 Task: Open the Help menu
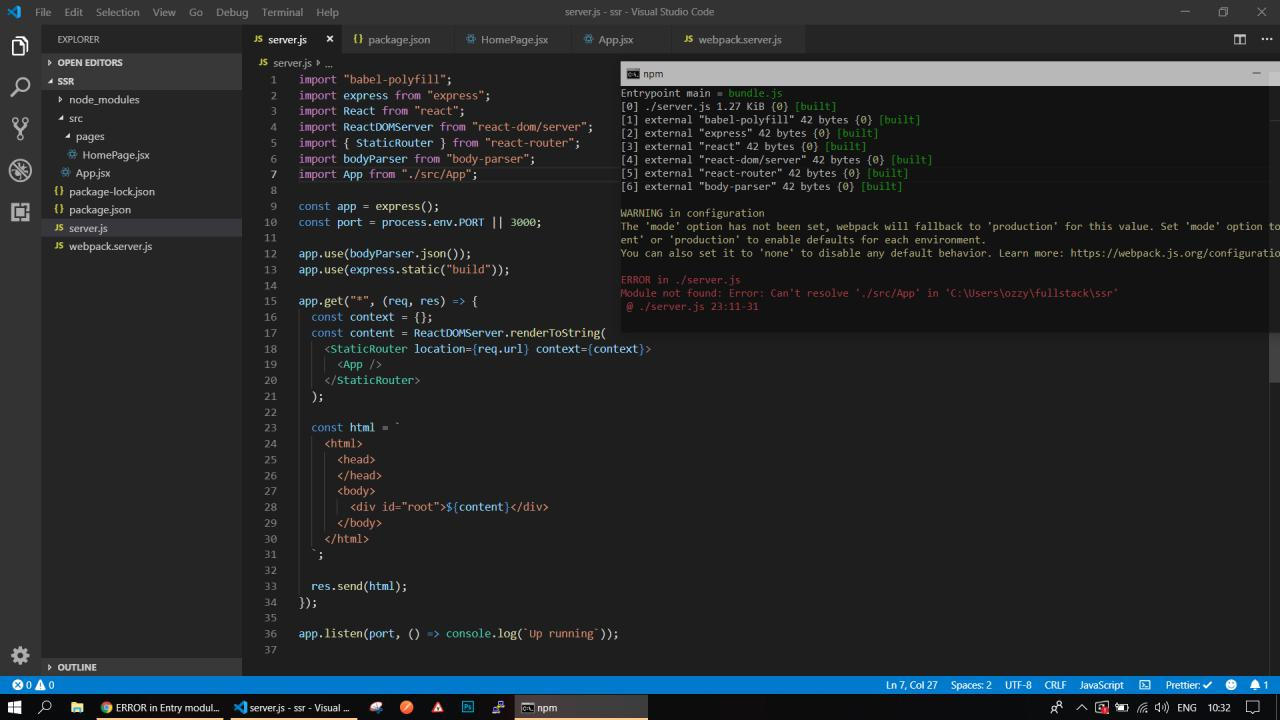click(327, 12)
